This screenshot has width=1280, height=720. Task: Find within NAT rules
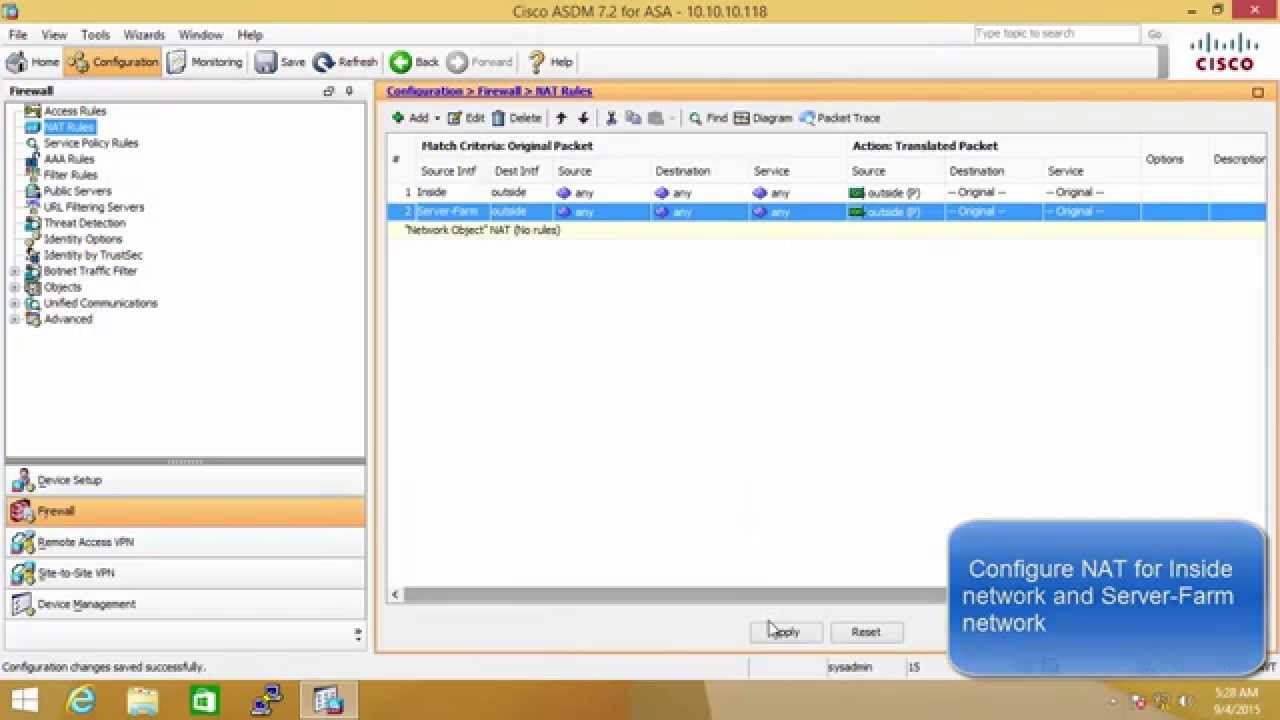coord(708,118)
